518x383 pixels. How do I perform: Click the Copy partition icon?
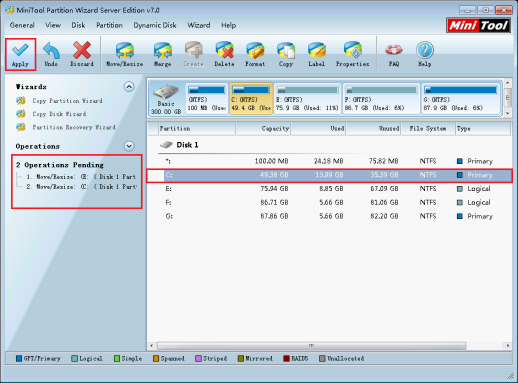(286, 50)
